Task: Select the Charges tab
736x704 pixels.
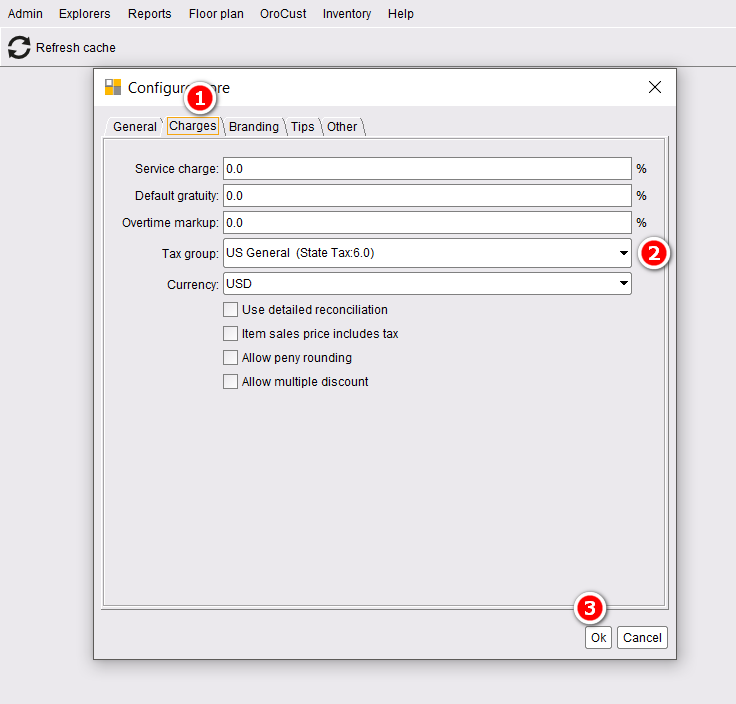Action: click(192, 126)
